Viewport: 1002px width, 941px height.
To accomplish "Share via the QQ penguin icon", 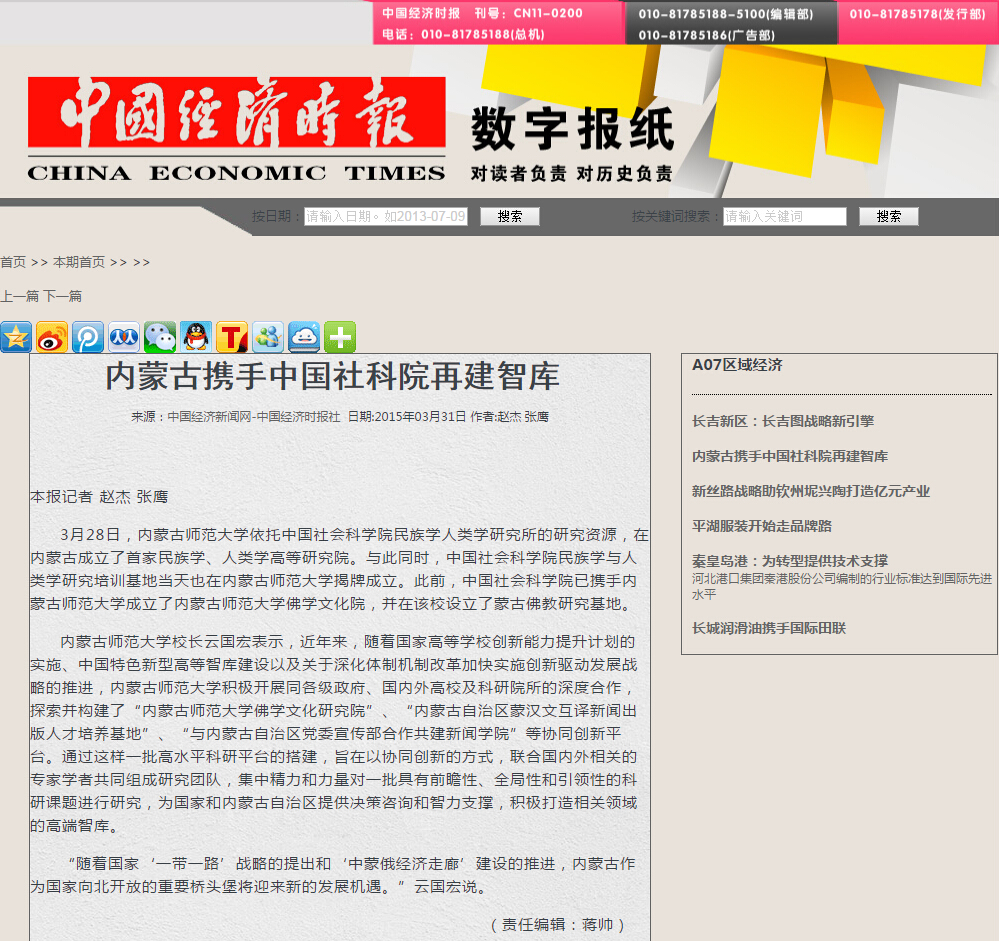I will coord(196,337).
